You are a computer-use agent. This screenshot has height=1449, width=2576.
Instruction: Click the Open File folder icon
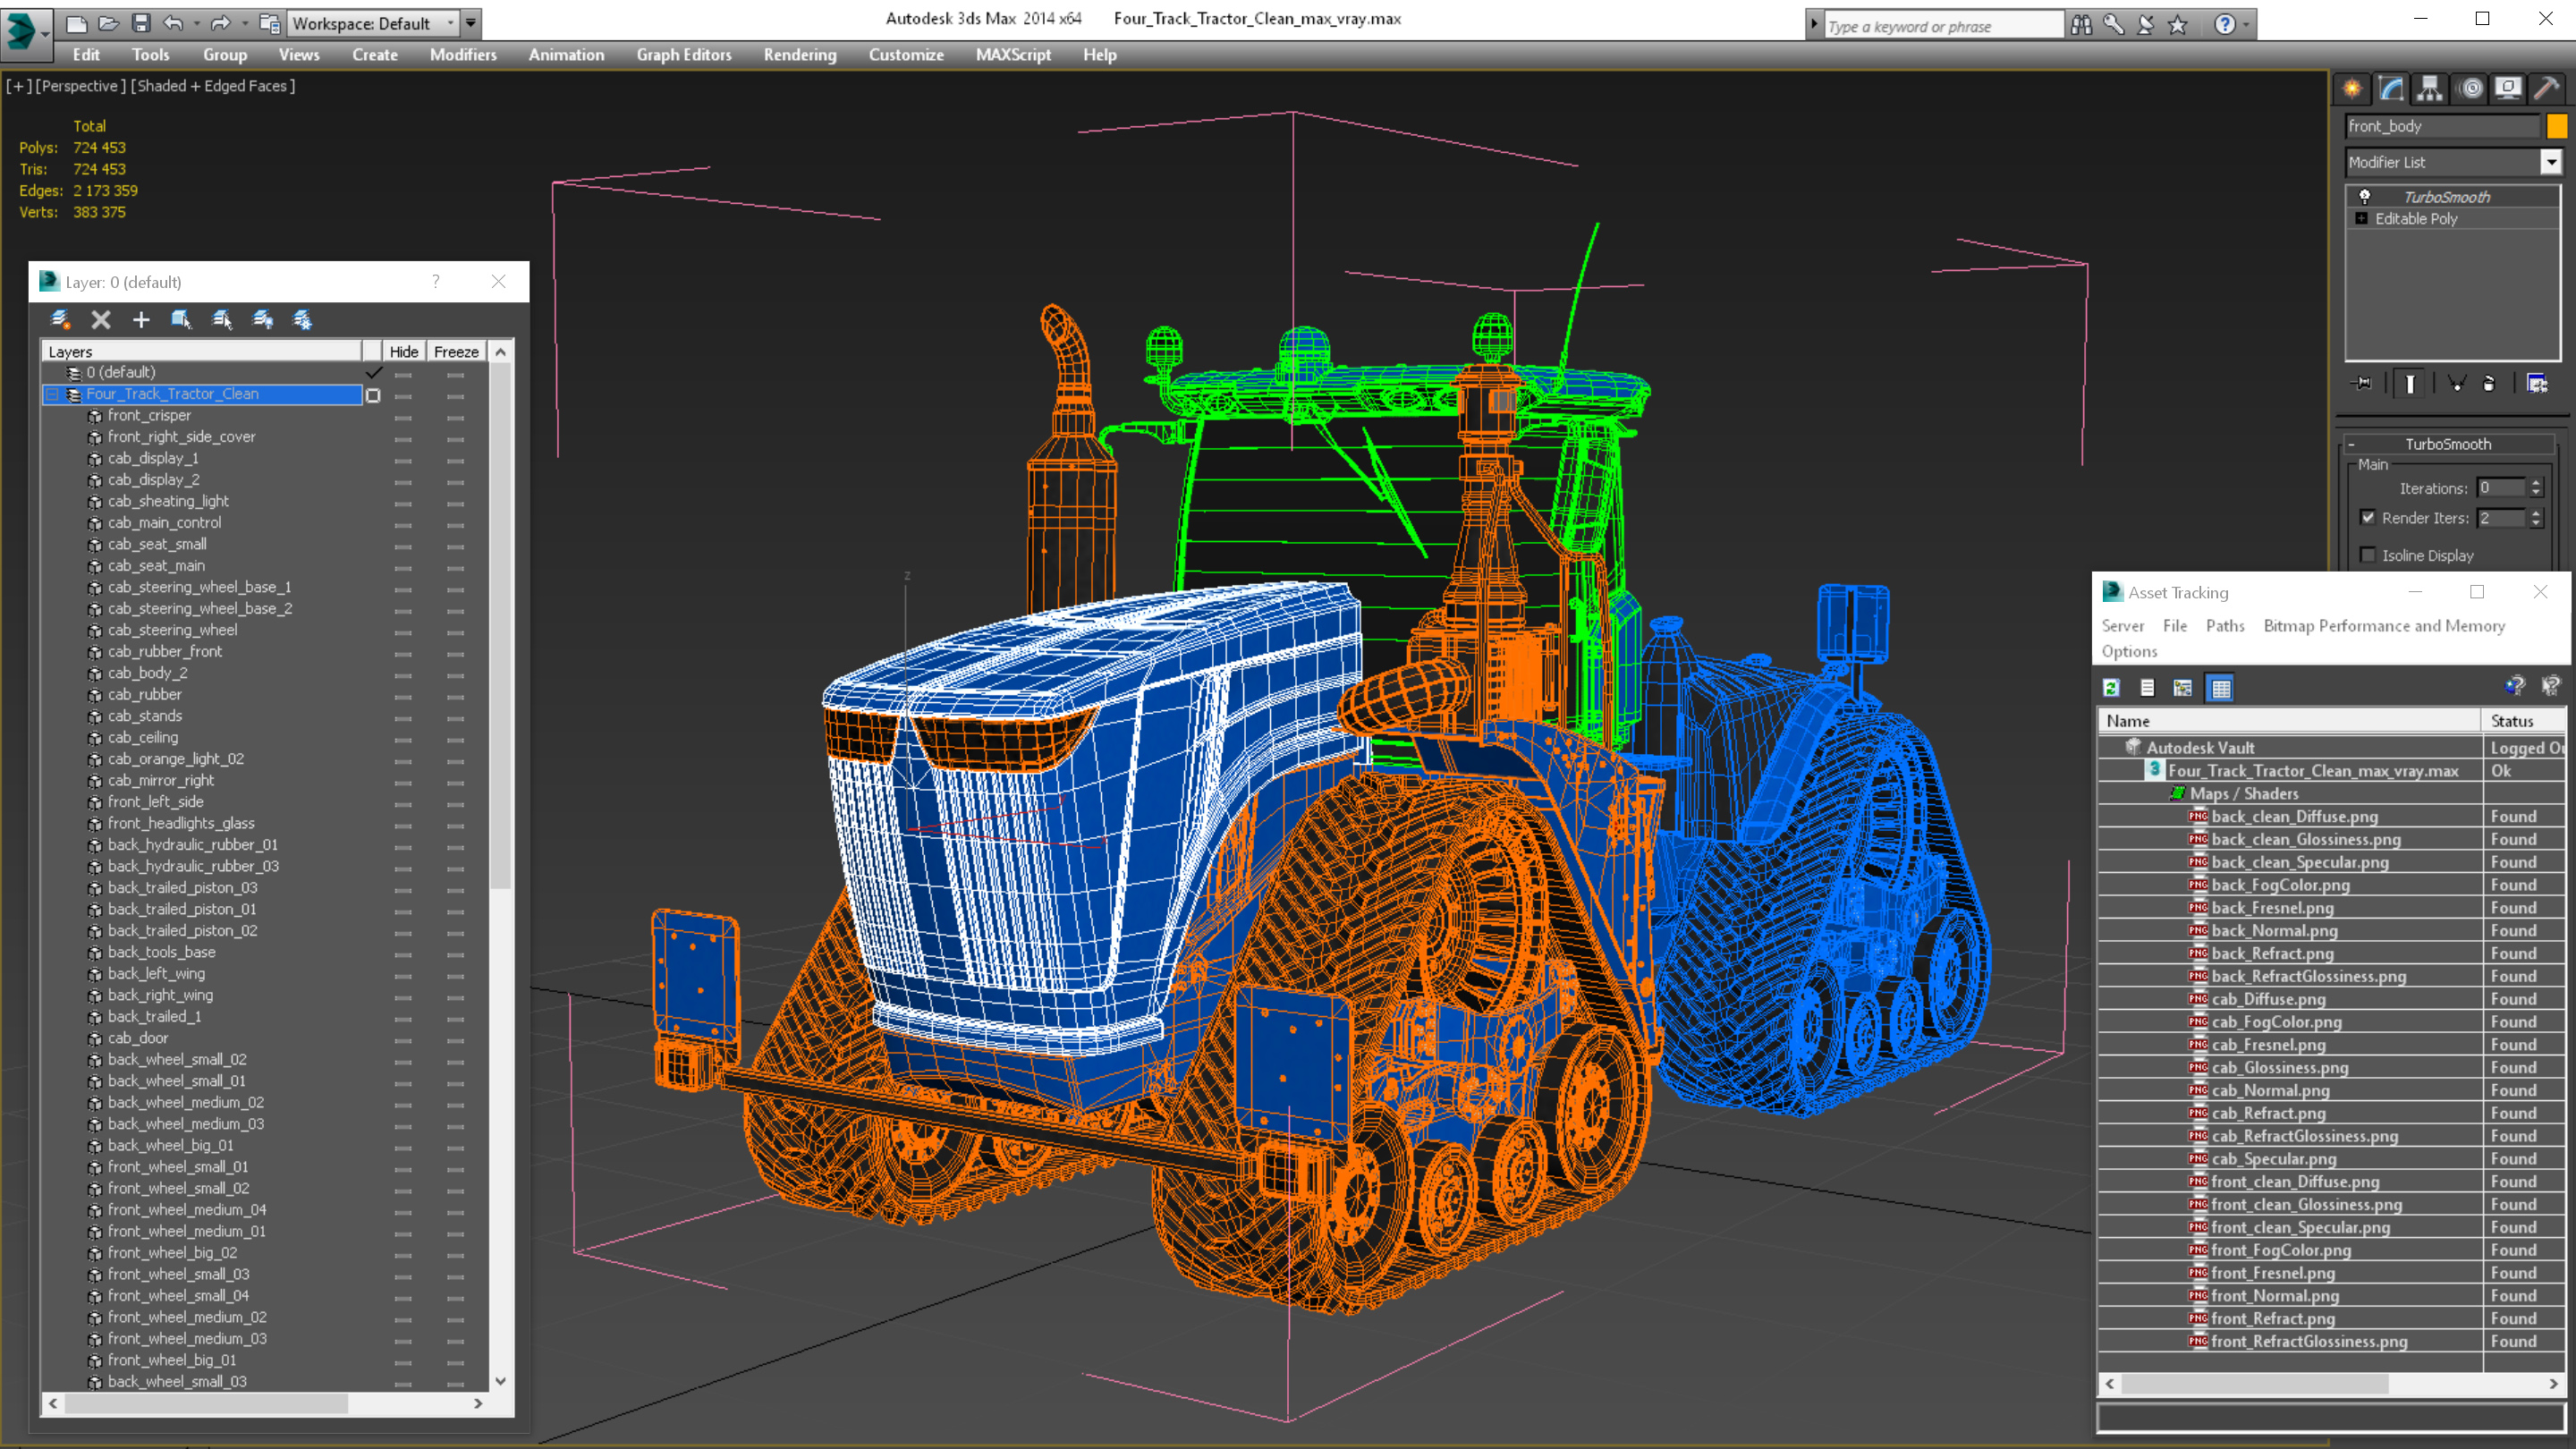tap(109, 23)
